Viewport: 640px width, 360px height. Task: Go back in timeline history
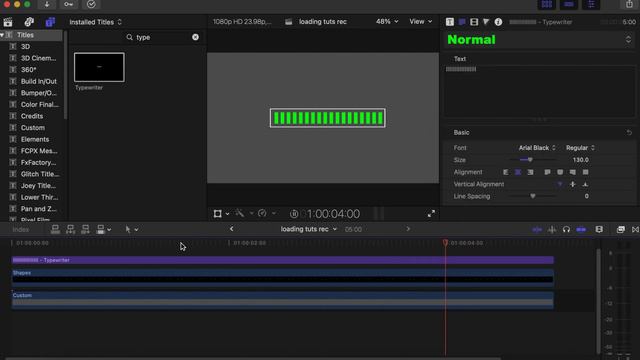click(x=231, y=229)
